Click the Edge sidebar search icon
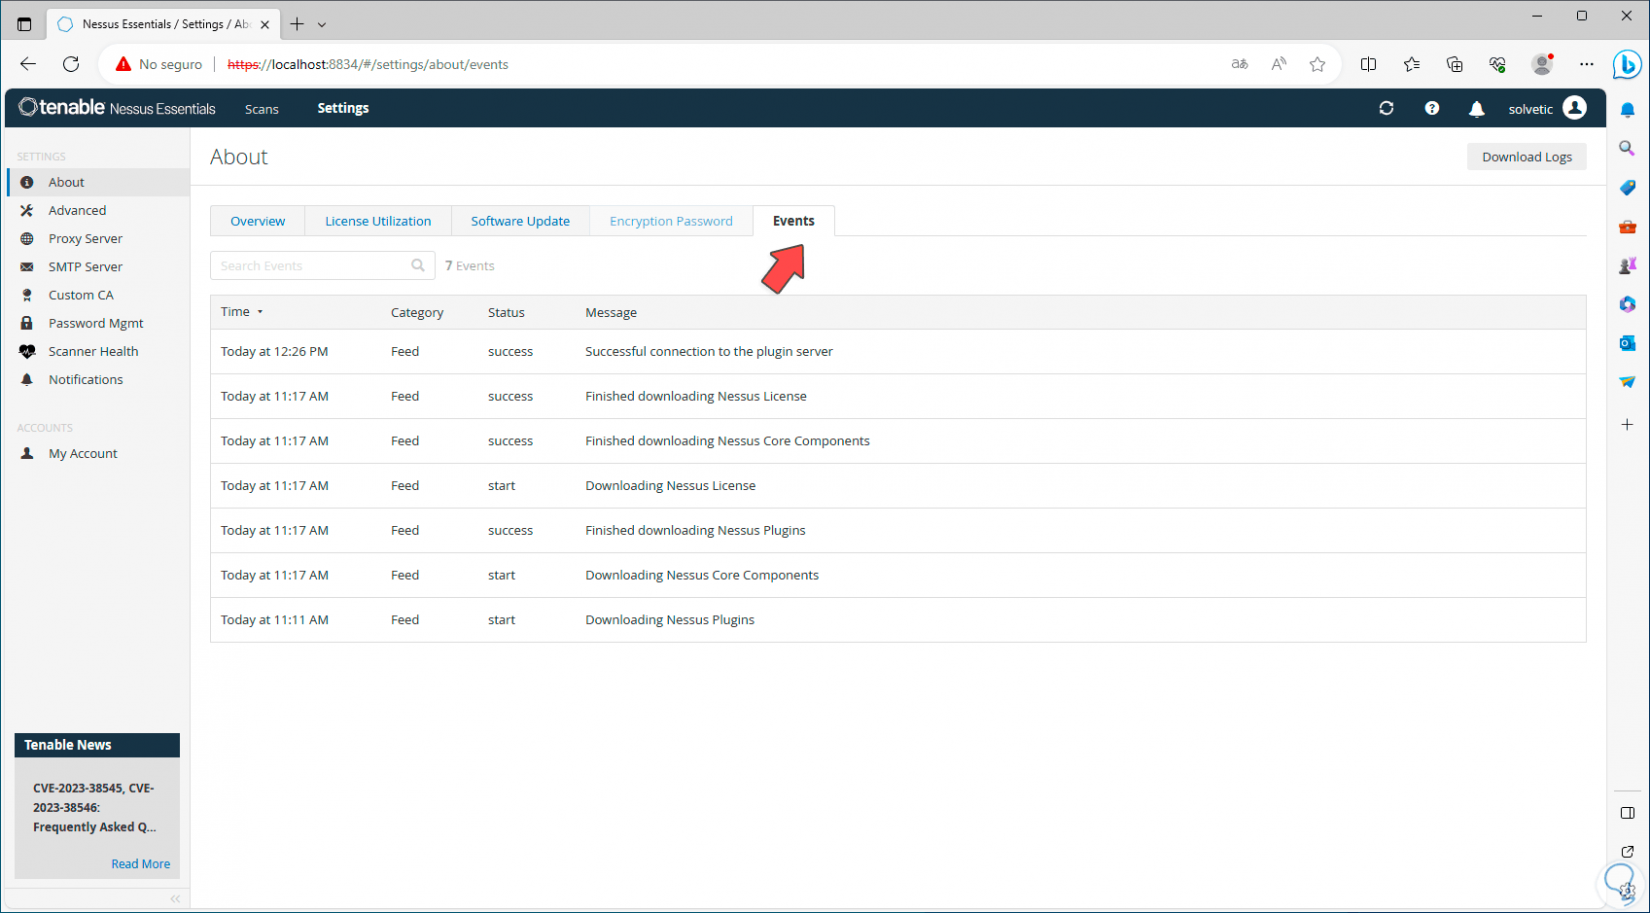This screenshot has height=913, width=1650. (1627, 148)
